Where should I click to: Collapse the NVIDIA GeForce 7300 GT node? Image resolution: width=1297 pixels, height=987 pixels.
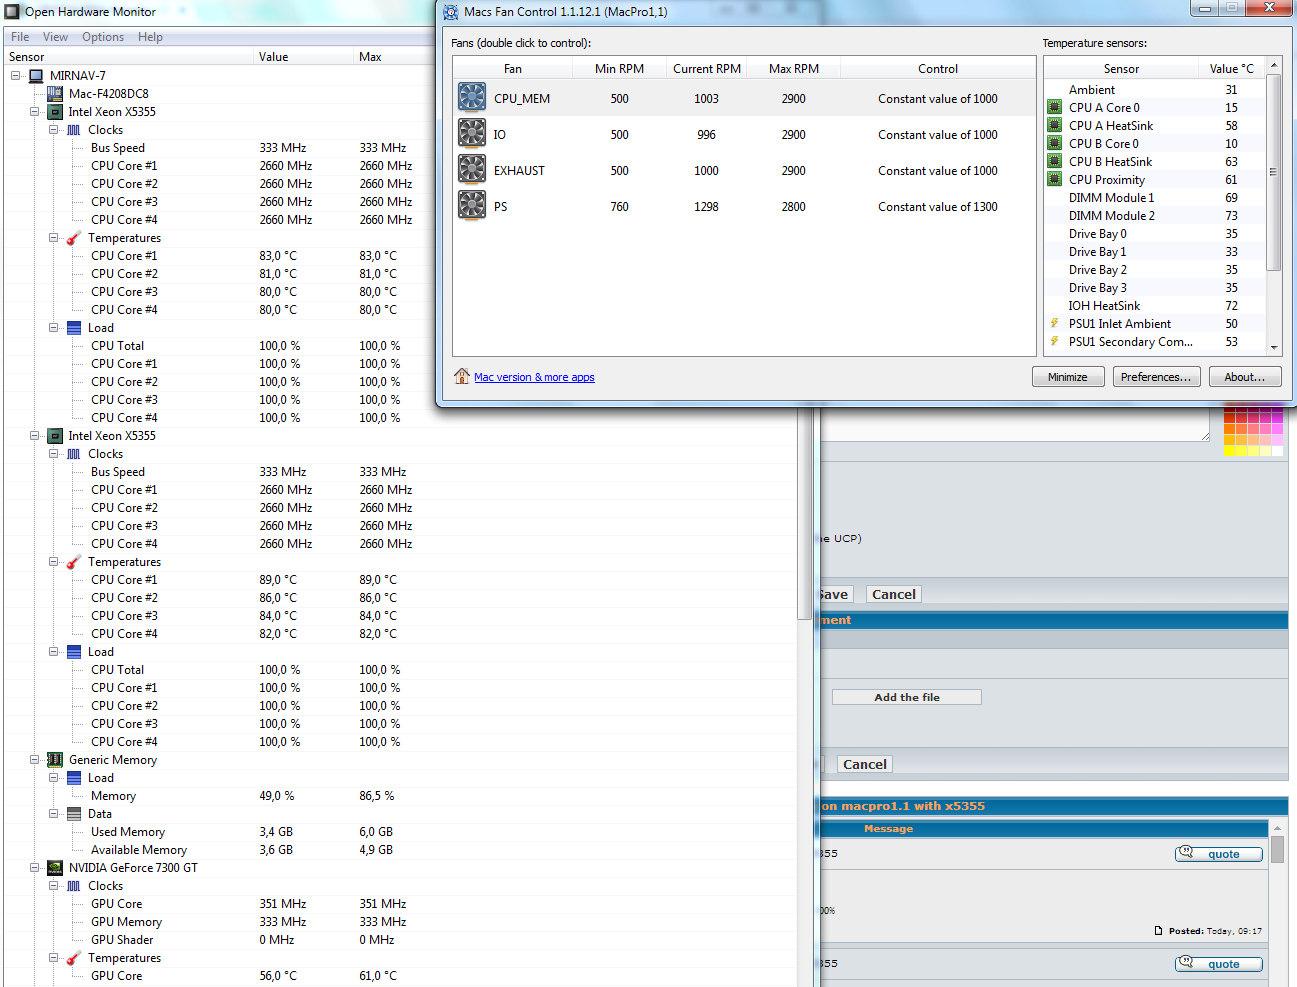(35, 868)
